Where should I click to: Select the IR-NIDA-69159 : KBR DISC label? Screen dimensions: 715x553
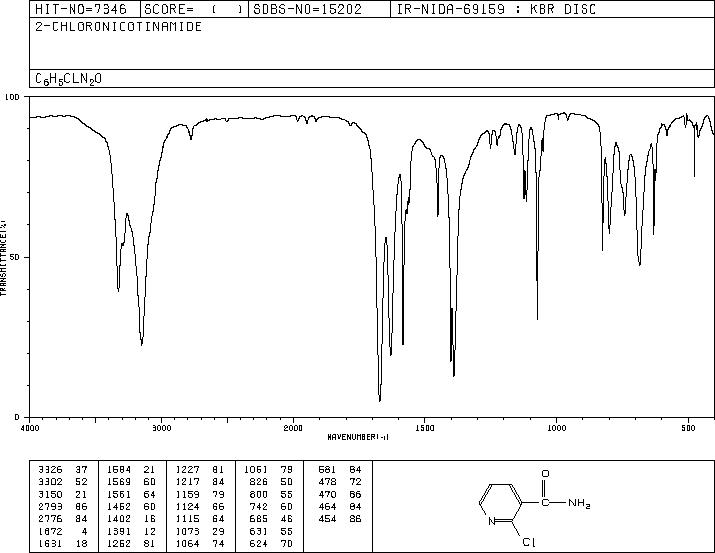tap(496, 9)
